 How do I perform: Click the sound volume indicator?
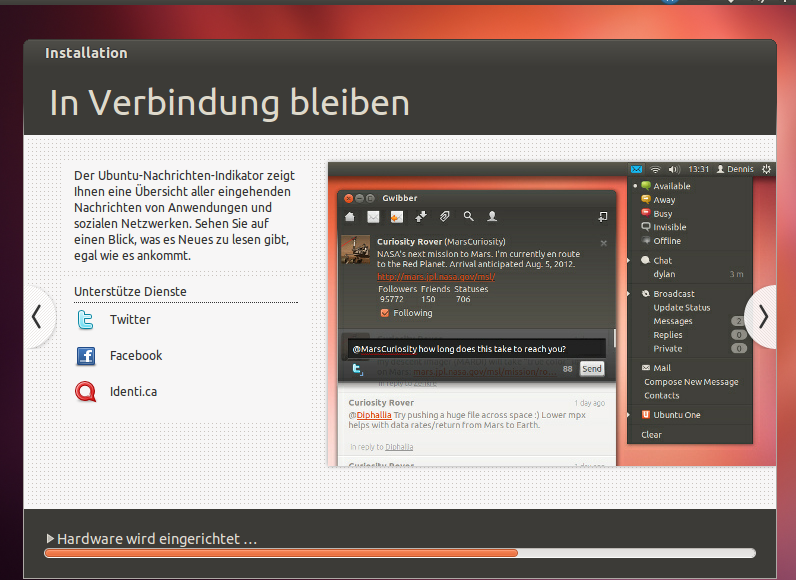point(674,169)
